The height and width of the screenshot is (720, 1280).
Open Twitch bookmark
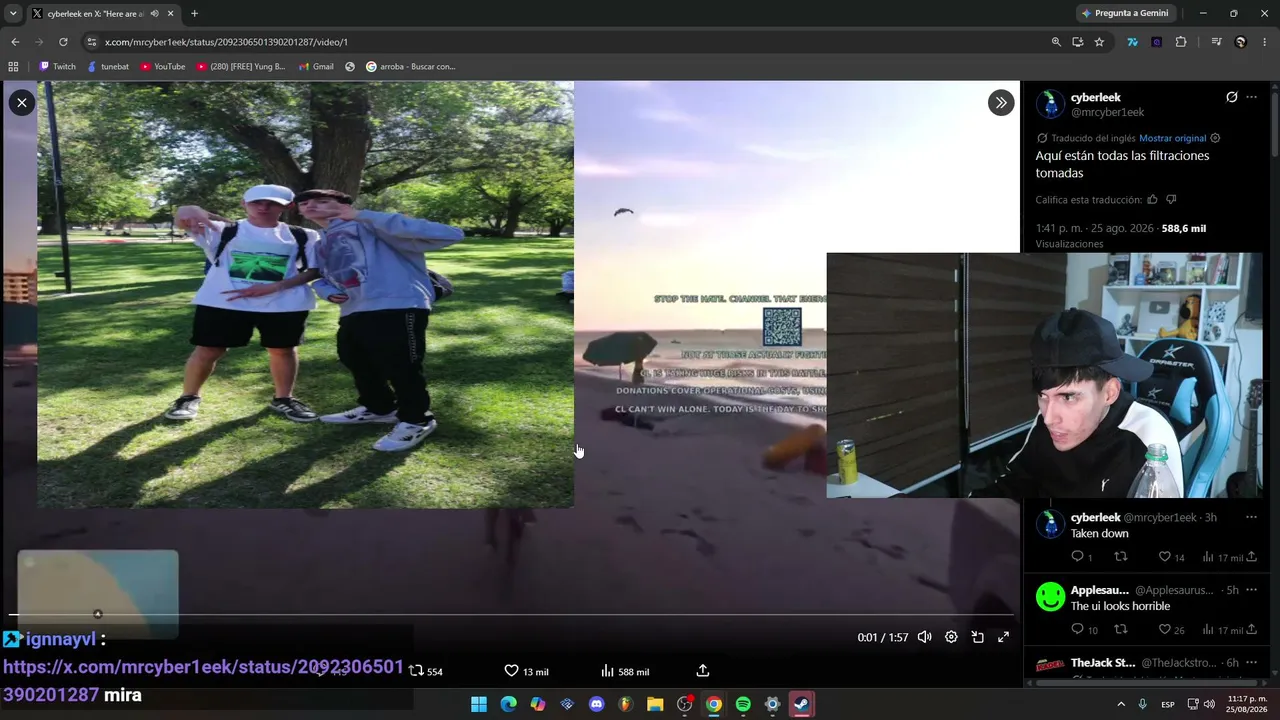[x=57, y=67]
